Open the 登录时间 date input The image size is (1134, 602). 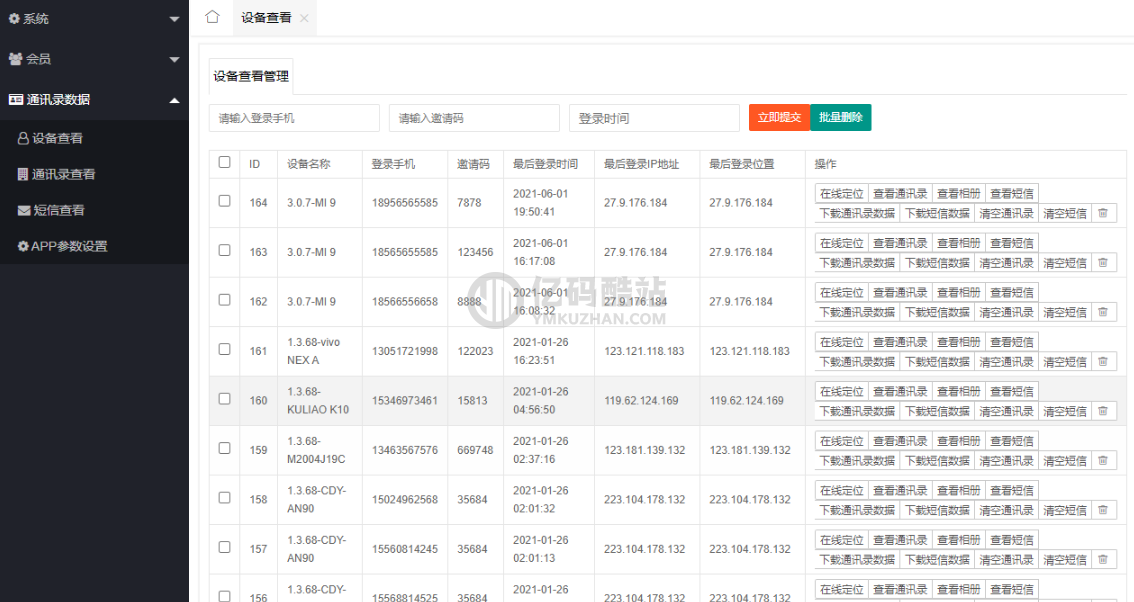[x=655, y=118]
